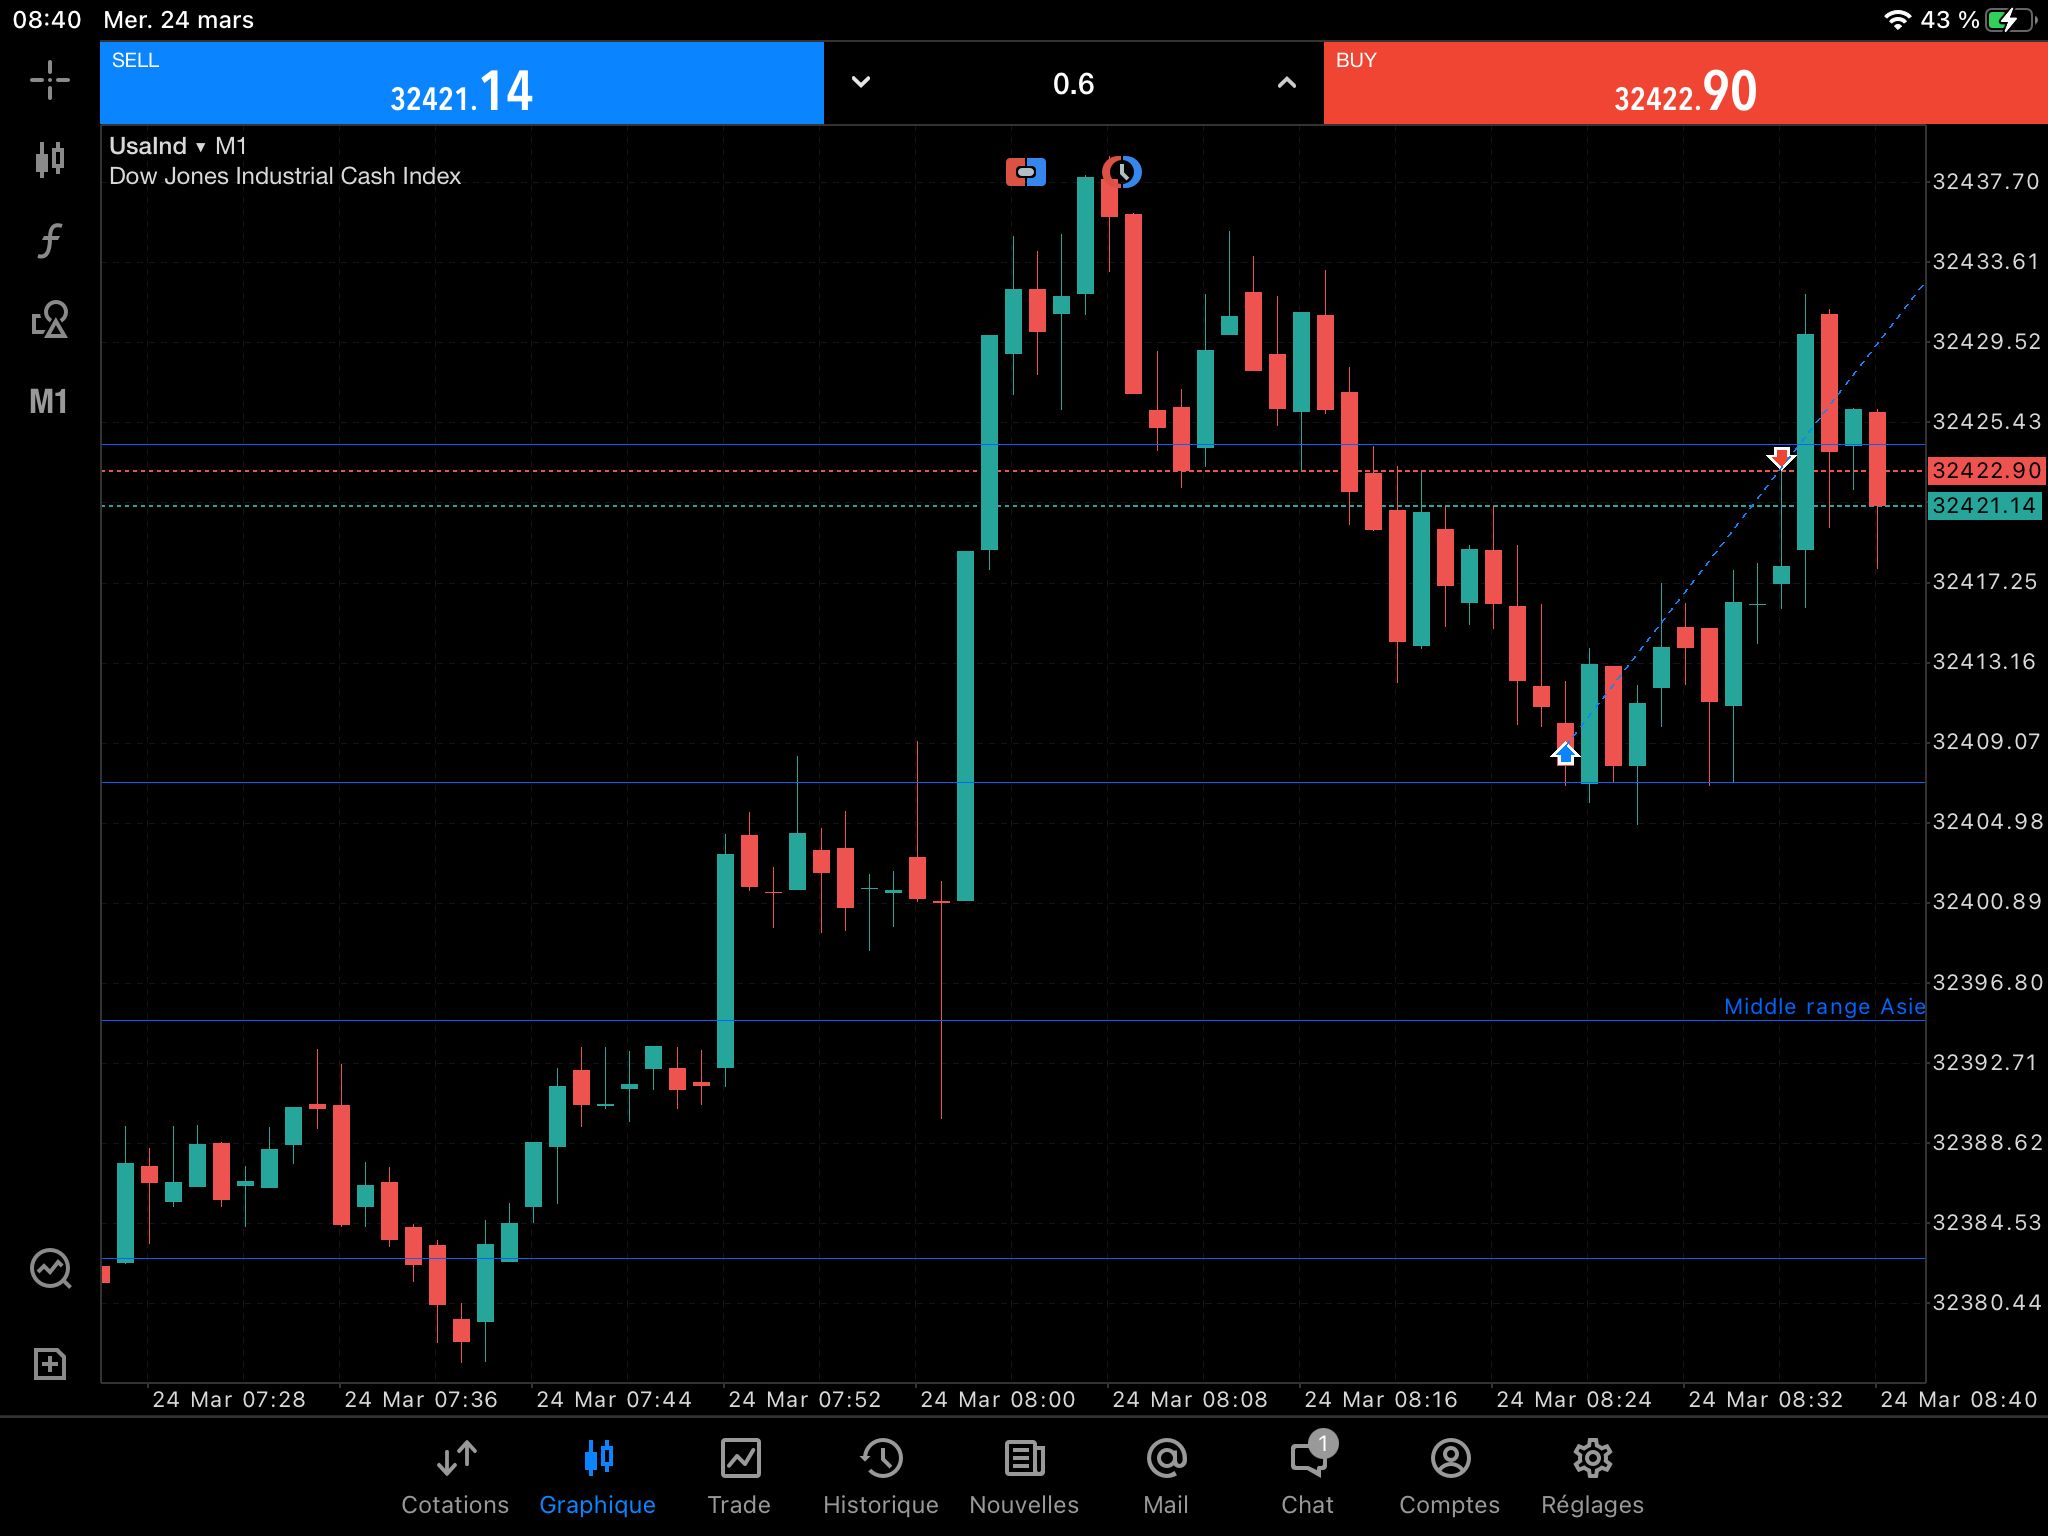This screenshot has width=2048, height=1536.
Task: Decrease lot volume with down chevron
Action: (x=861, y=83)
